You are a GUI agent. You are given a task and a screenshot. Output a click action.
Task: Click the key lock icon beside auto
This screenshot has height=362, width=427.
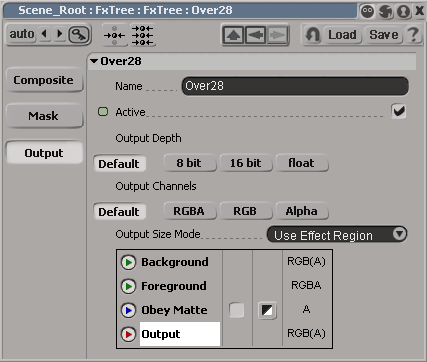click(x=79, y=35)
